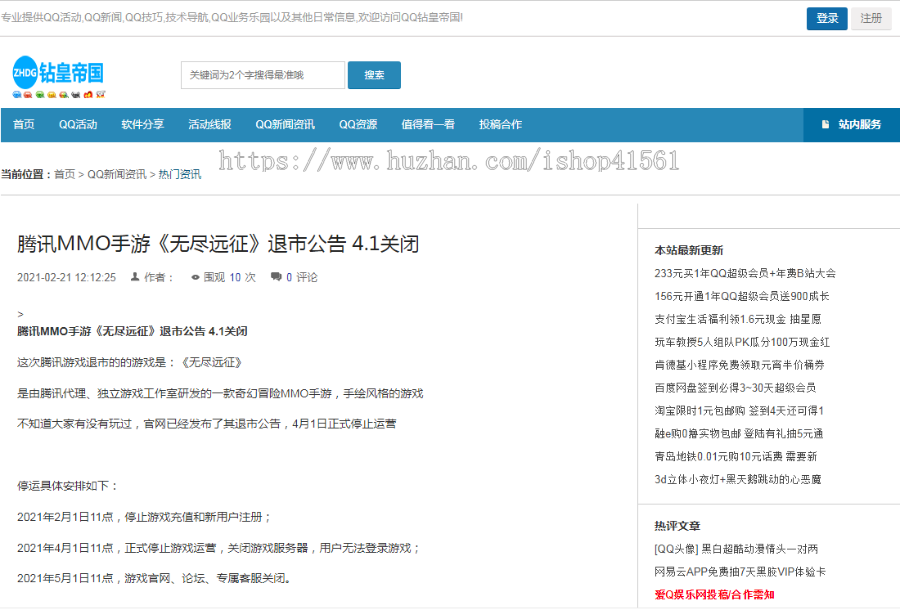Viewport: 900px width, 610px height.
Task: Click the line 2021年4月1日11点，正式停止游戏运营
Action: coord(219,548)
